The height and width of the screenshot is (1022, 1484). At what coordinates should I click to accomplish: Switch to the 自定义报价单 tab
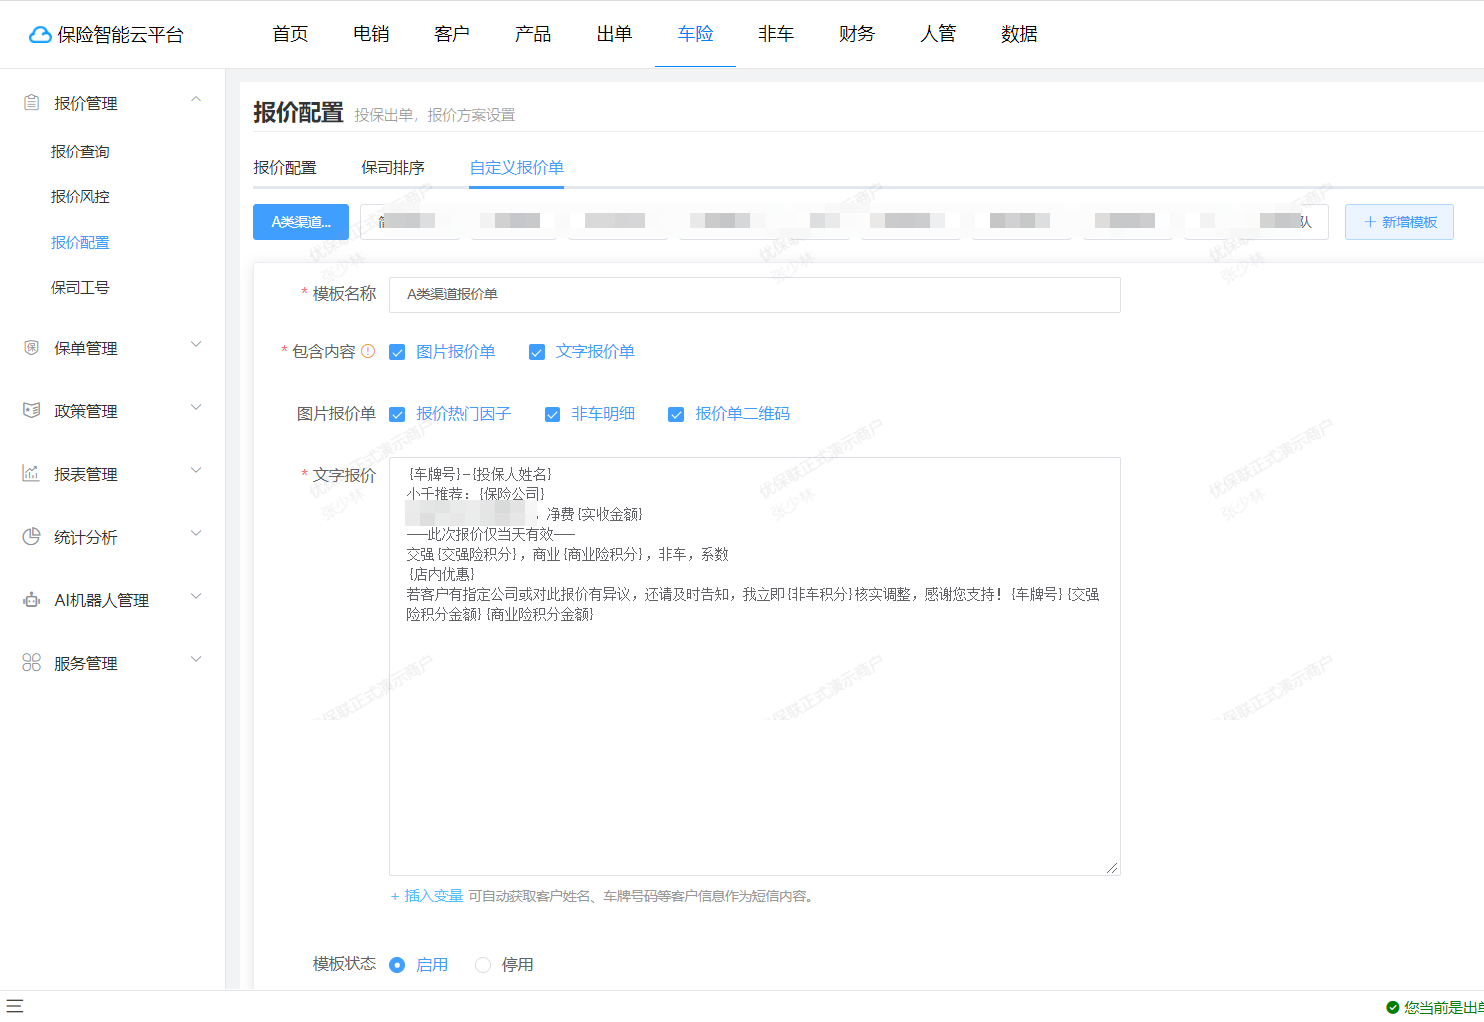517,167
